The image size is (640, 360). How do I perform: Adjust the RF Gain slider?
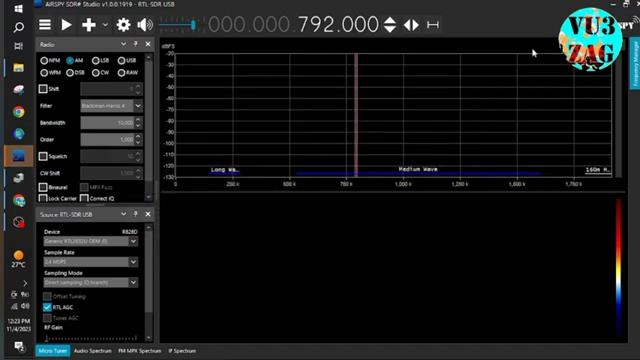coord(91,338)
